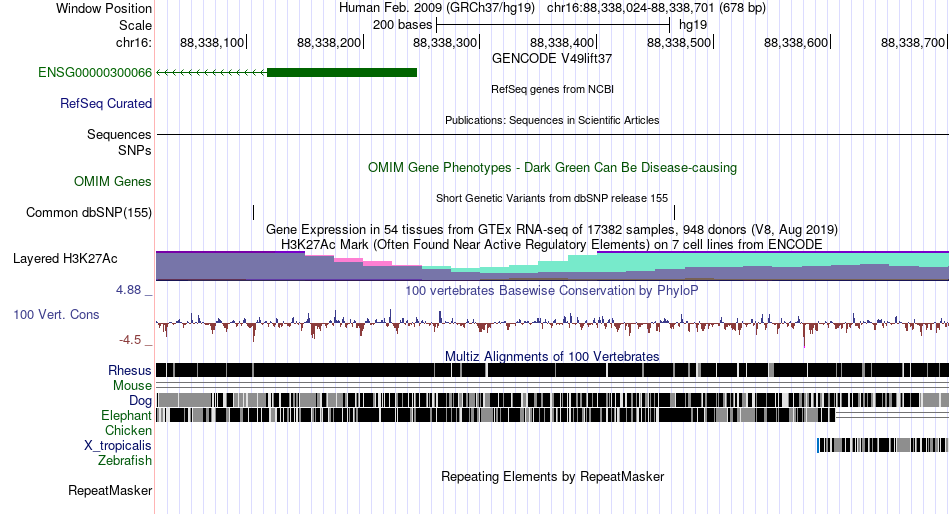Click the GTEx Gene Expression track title
This screenshot has width=950, height=514.
(x=552, y=230)
